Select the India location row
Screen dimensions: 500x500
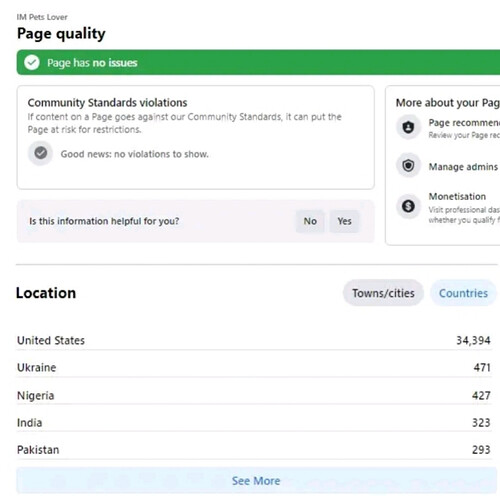[254, 423]
